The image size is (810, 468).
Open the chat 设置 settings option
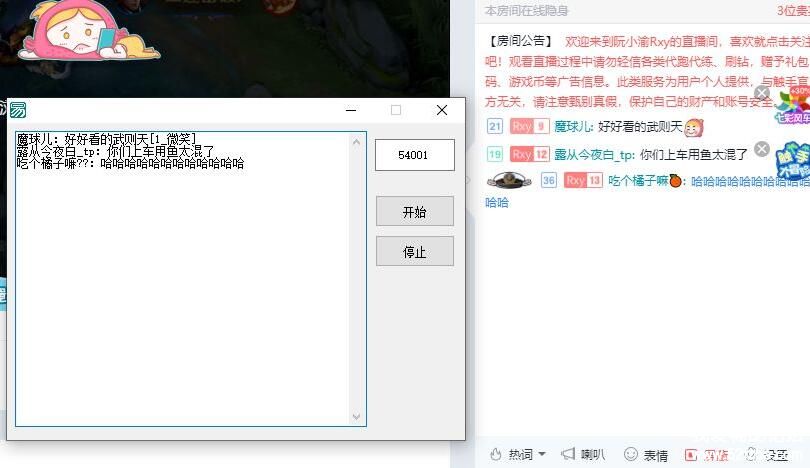[769, 455]
